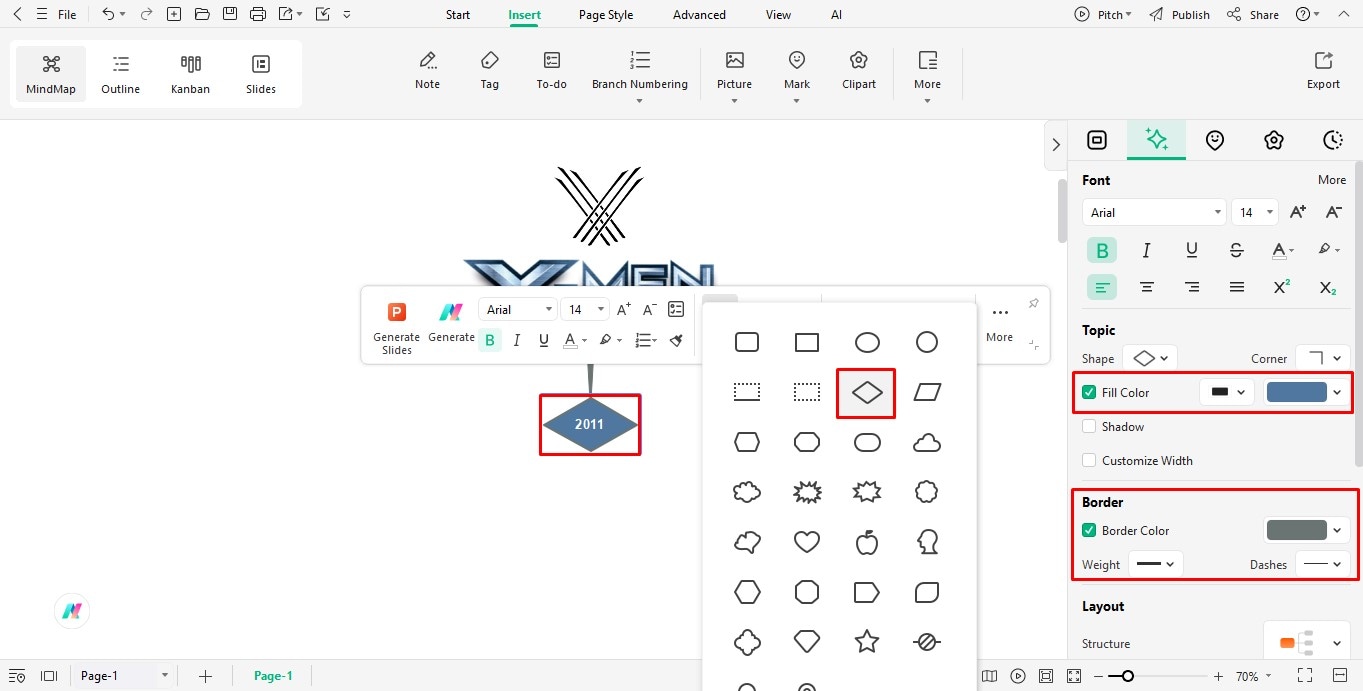
Task: Open the Clipart library
Action: [x=858, y=71]
